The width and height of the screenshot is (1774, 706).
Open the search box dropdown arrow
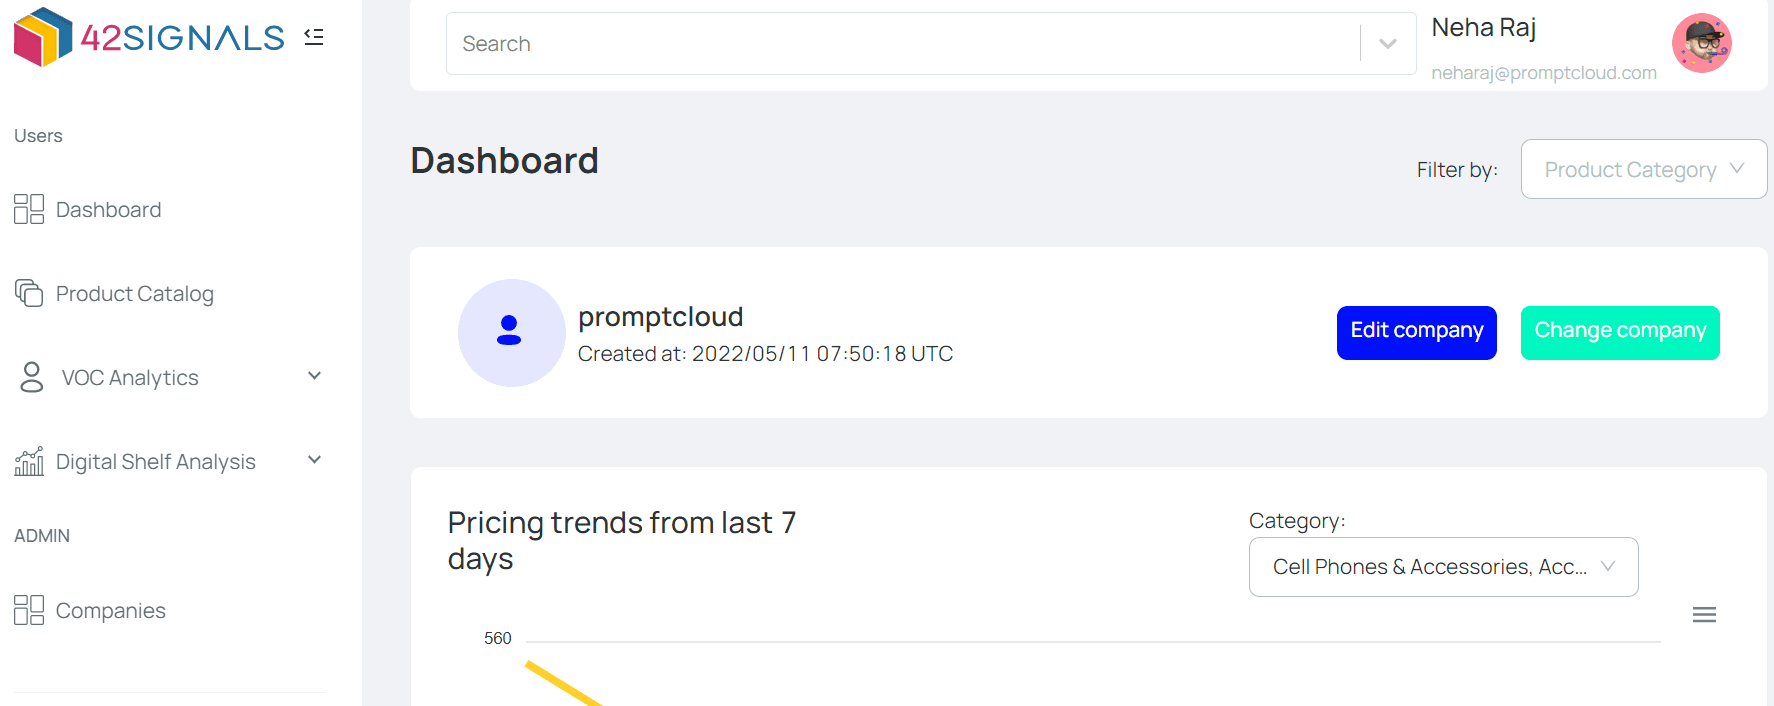click(1387, 44)
